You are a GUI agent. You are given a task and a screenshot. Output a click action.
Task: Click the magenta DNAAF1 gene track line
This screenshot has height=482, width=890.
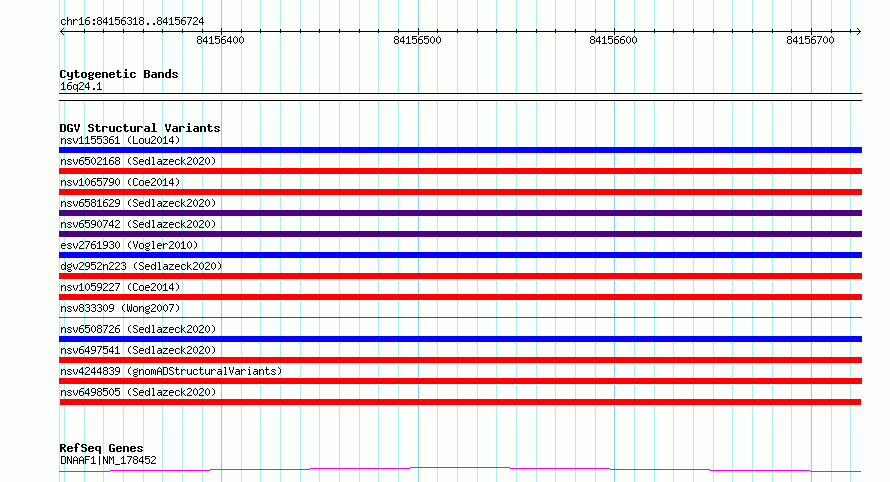coord(460,469)
